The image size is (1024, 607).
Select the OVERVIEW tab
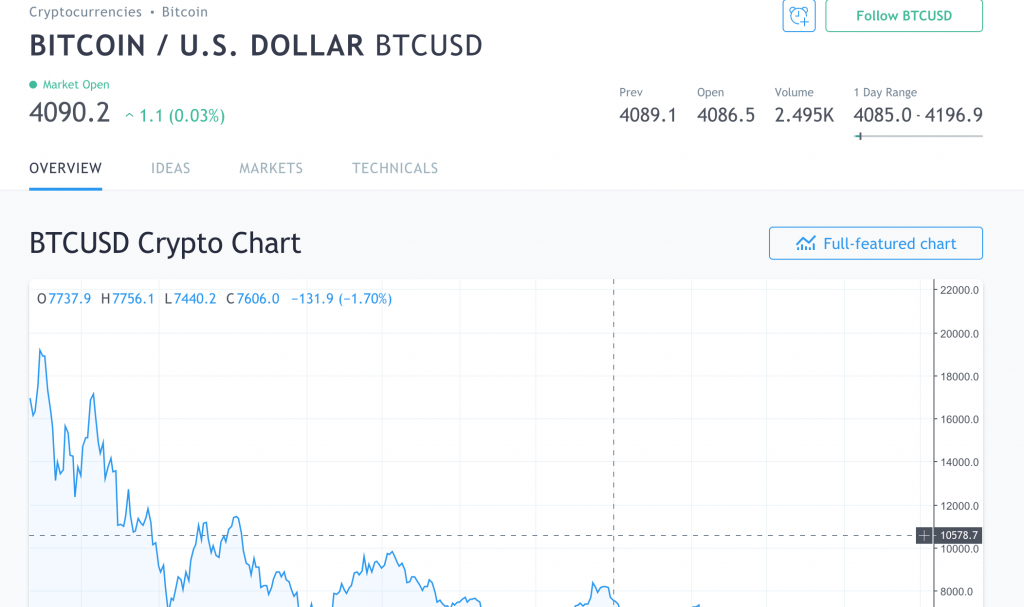tap(65, 169)
